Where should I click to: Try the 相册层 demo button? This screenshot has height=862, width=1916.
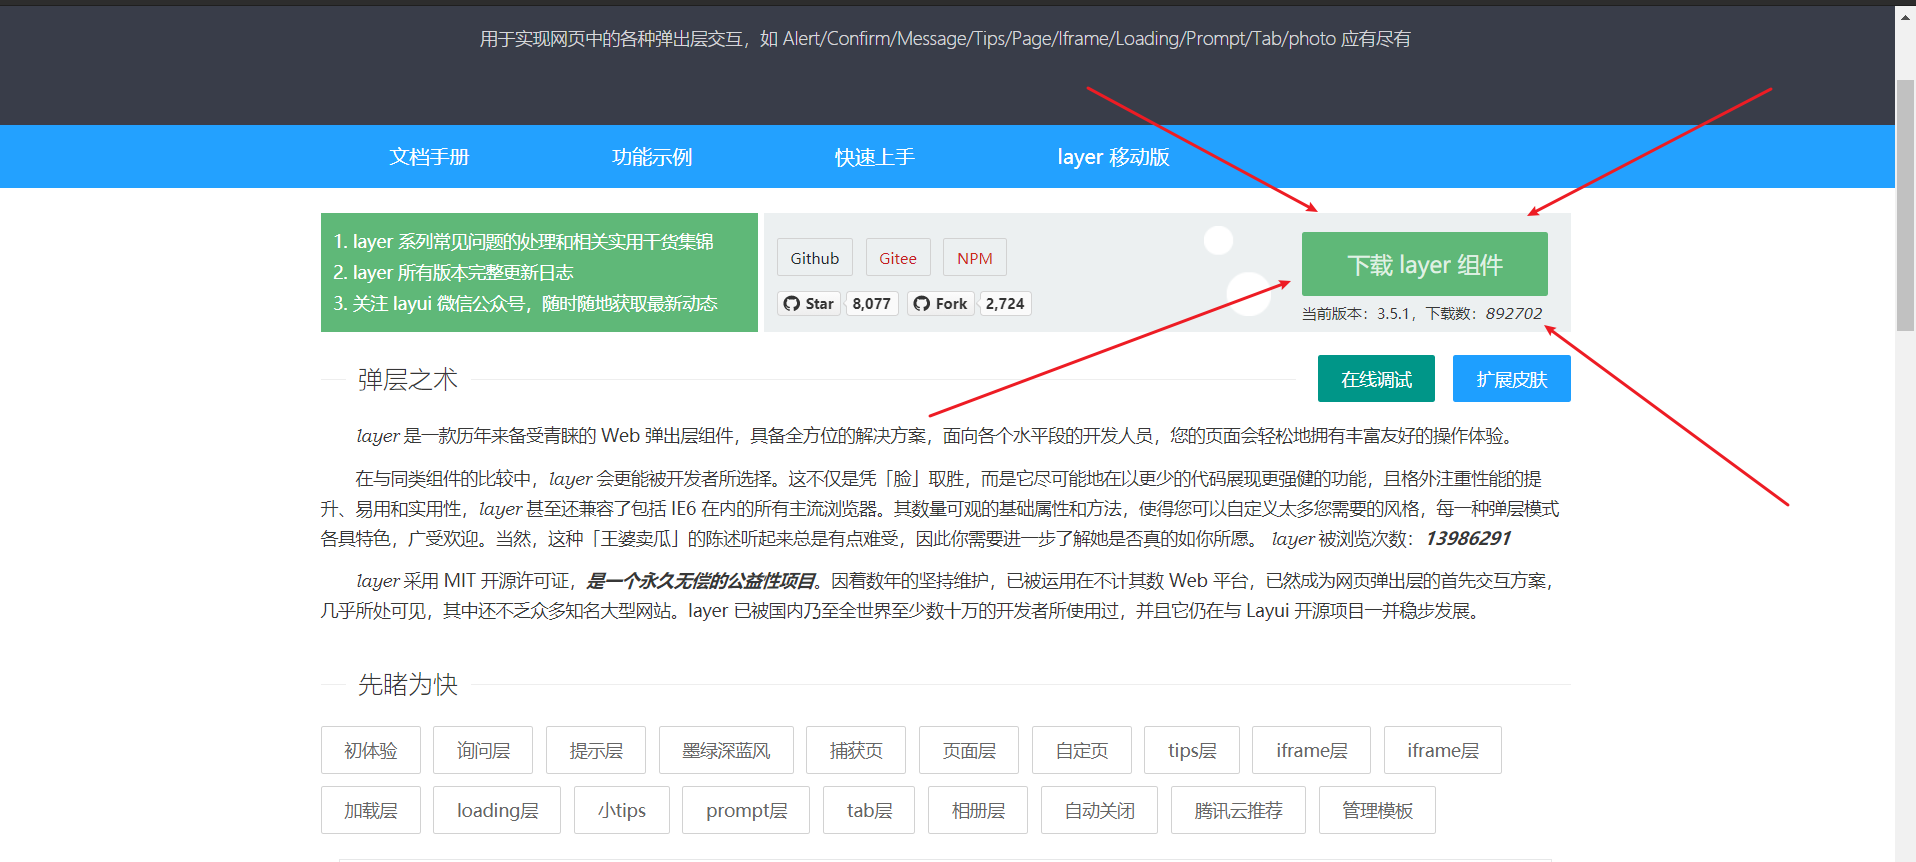(978, 810)
